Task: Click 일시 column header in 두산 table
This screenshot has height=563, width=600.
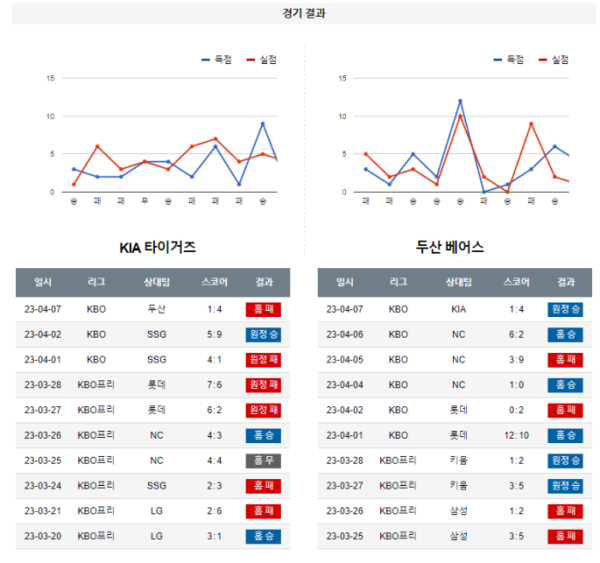Action: (x=345, y=282)
